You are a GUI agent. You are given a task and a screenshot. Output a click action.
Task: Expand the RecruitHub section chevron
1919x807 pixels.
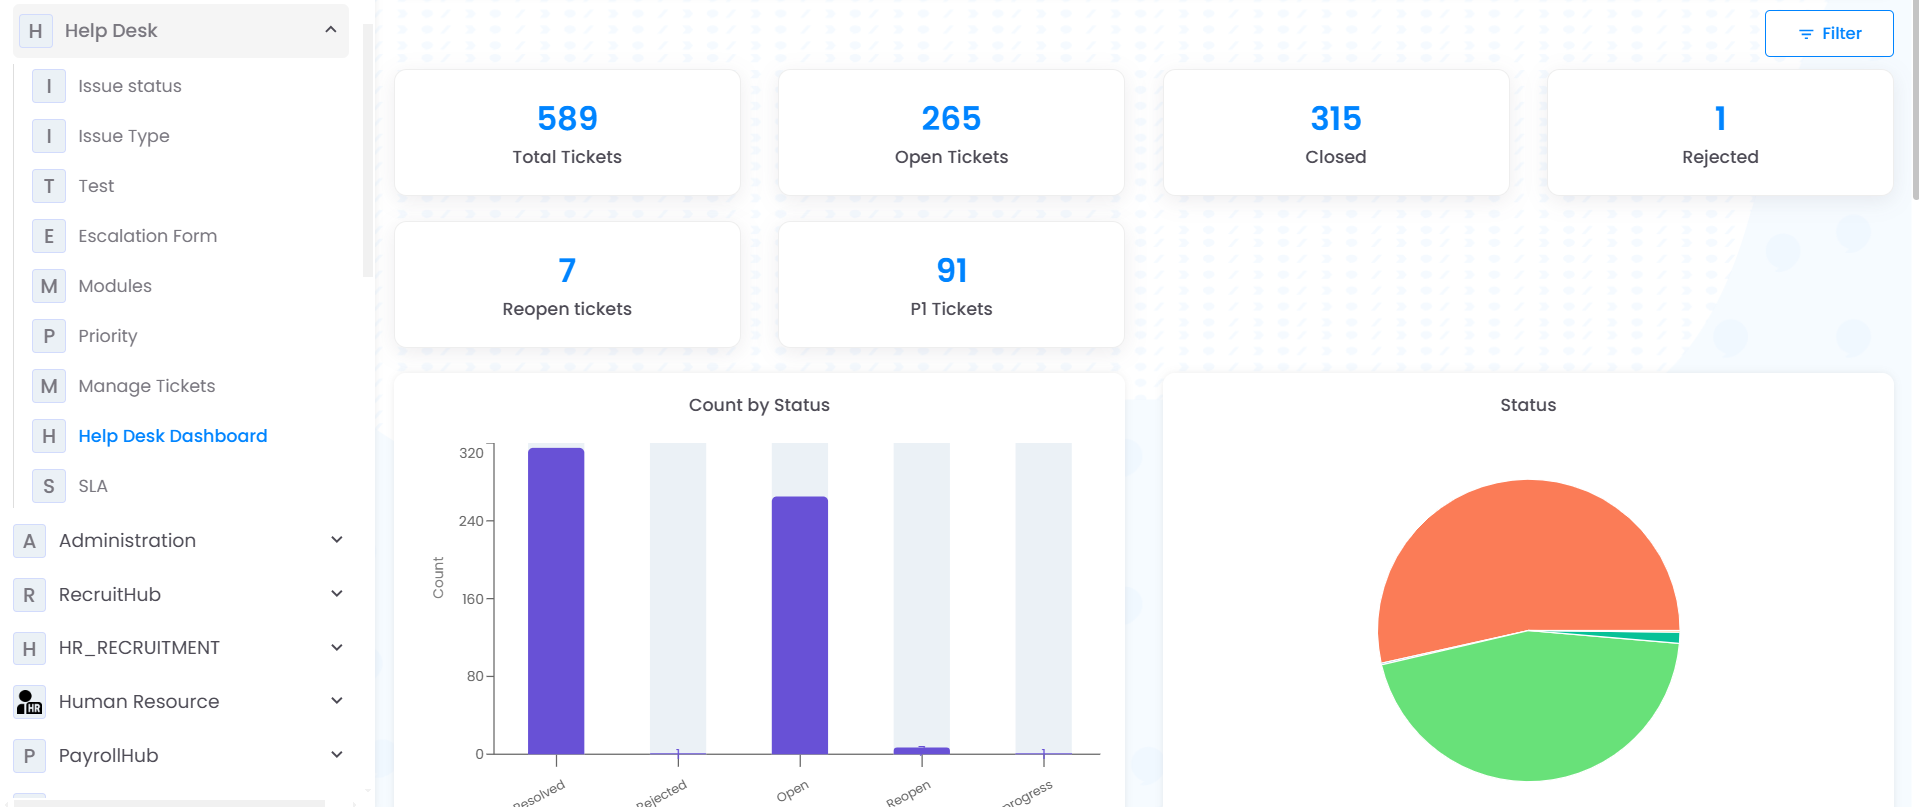pyautogui.click(x=337, y=594)
